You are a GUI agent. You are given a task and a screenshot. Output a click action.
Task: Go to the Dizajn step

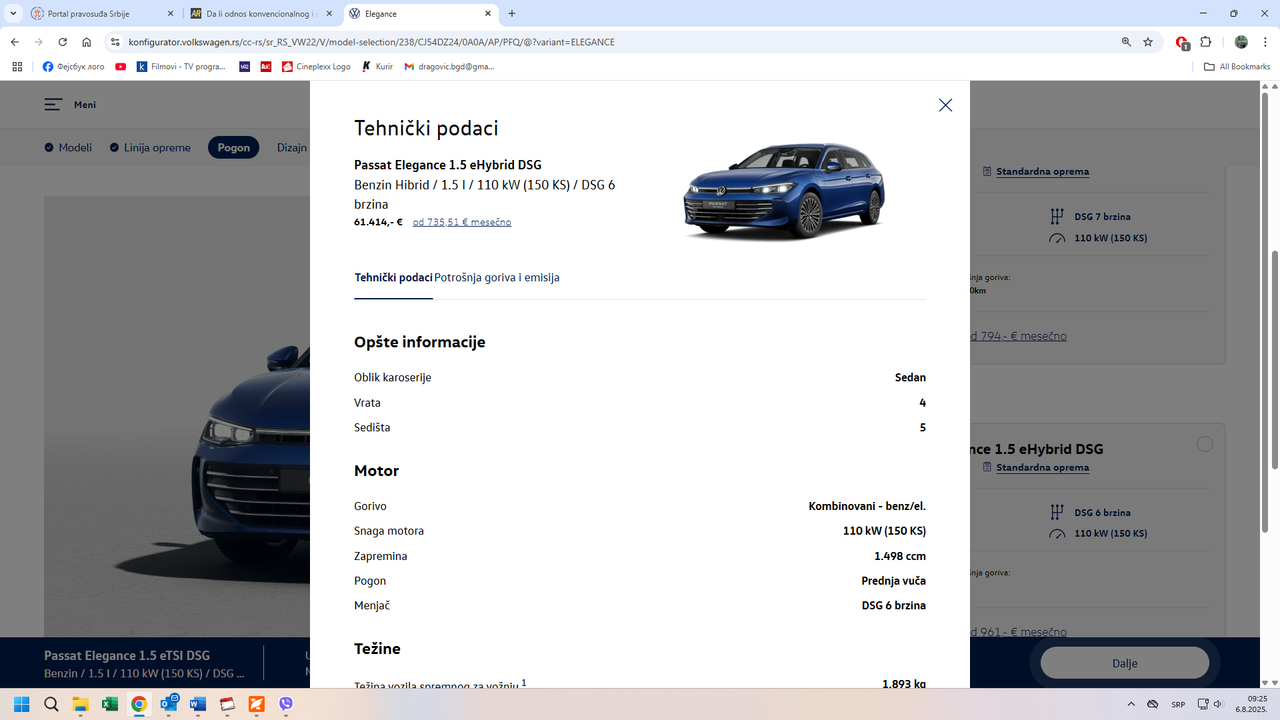292,147
